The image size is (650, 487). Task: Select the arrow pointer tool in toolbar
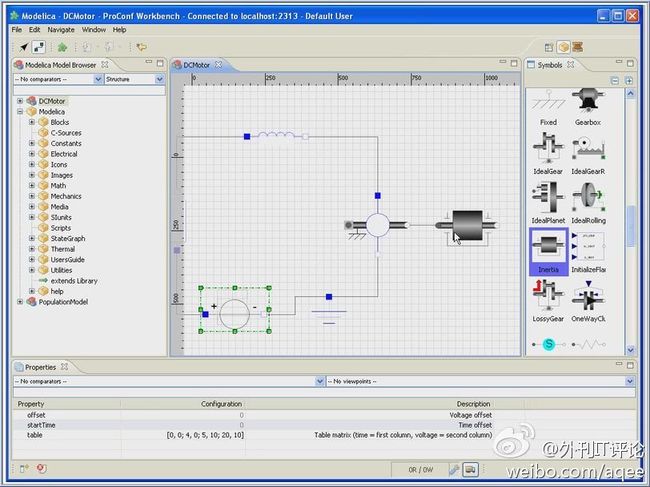click(x=24, y=47)
